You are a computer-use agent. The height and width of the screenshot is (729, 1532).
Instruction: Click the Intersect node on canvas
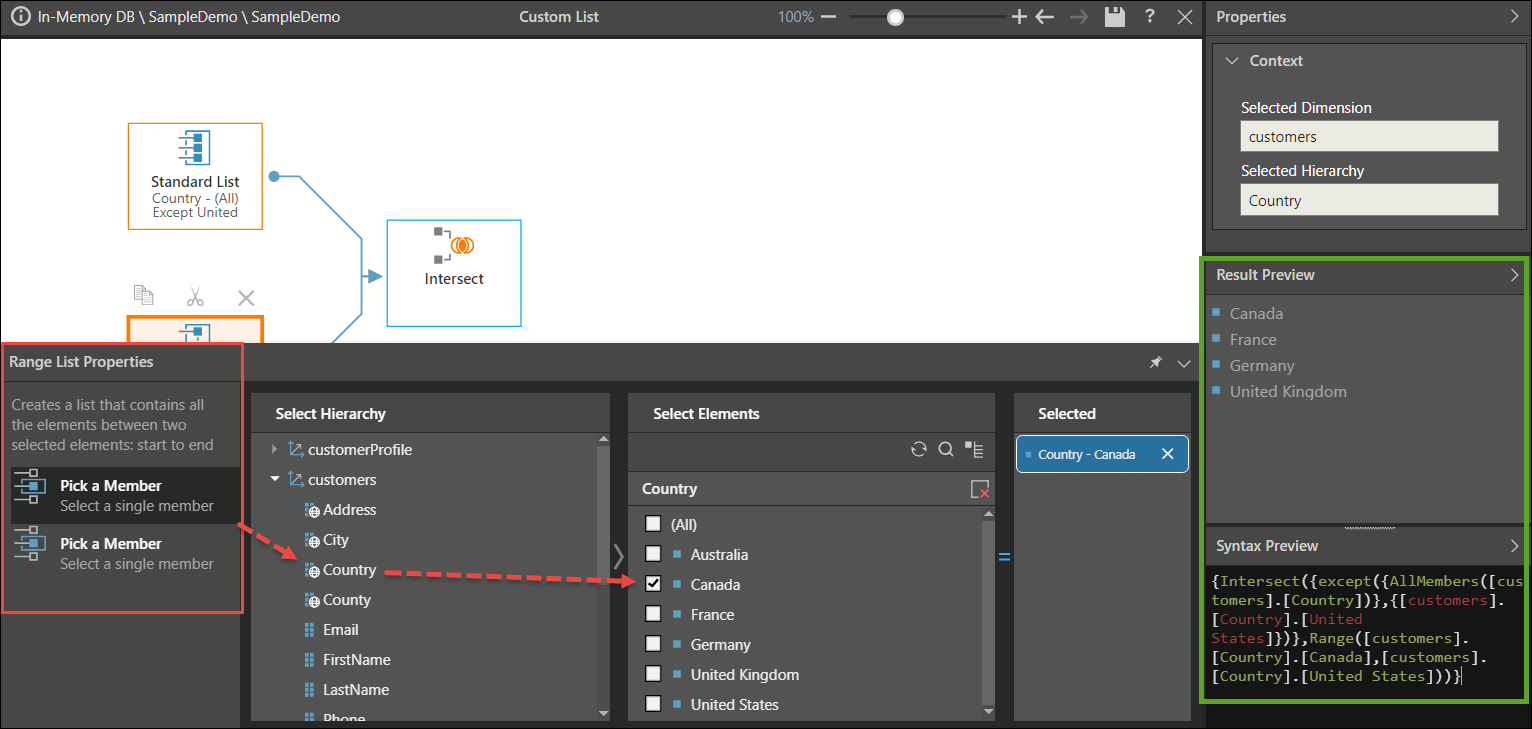tap(454, 272)
